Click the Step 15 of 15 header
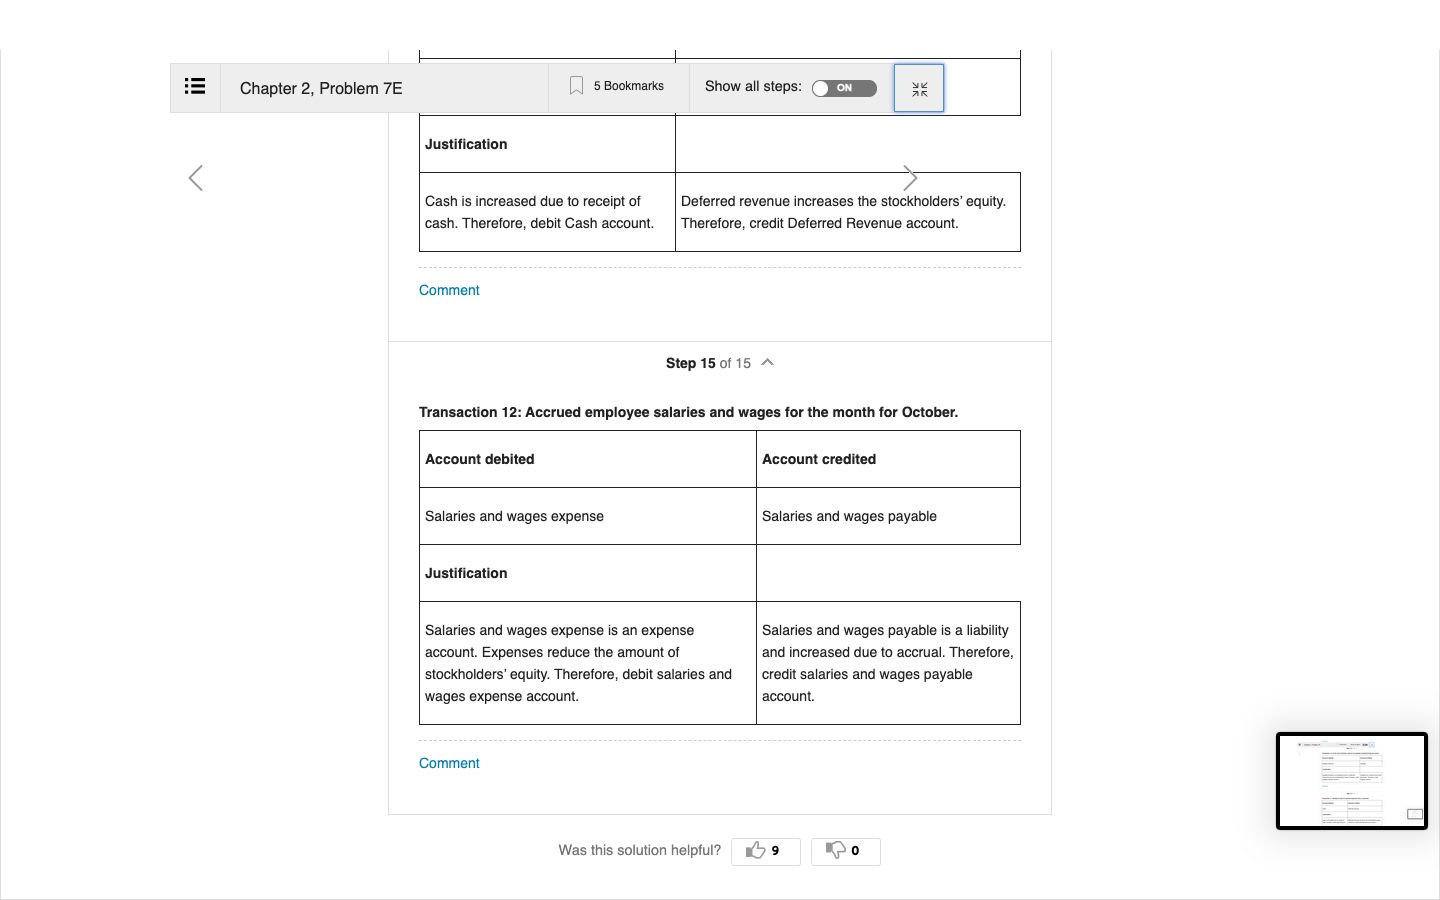1440x900 pixels. pyautogui.click(x=708, y=363)
